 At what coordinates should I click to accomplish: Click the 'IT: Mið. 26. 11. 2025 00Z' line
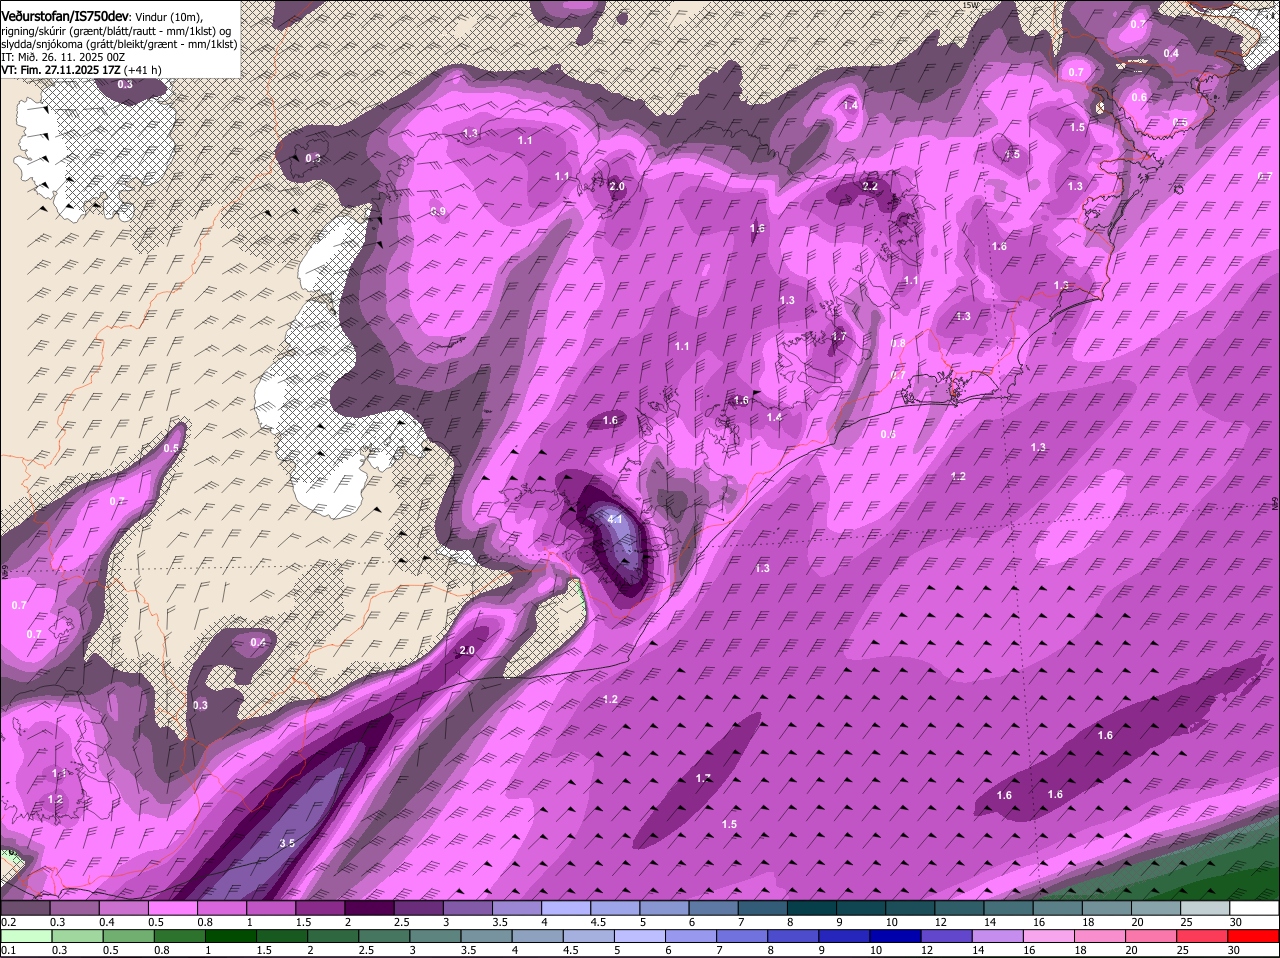pyautogui.click(x=63, y=57)
